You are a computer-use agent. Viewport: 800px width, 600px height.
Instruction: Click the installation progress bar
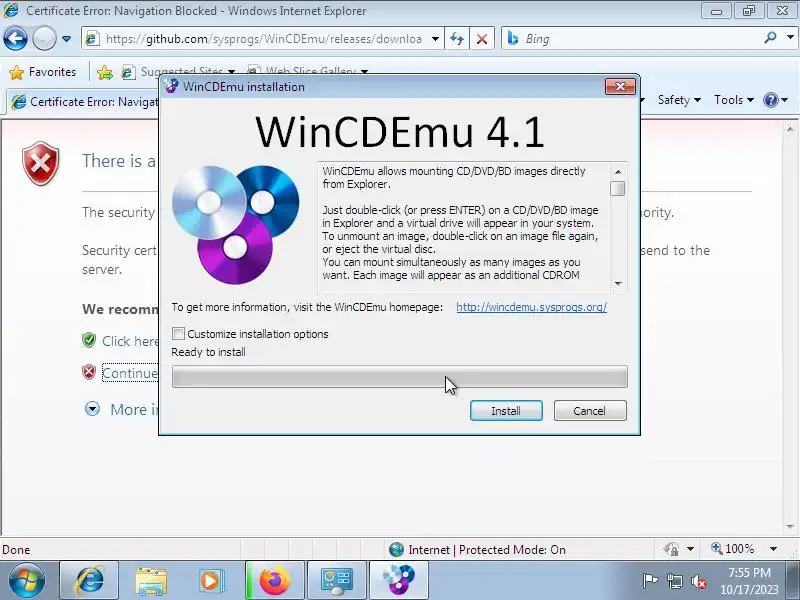click(399, 377)
